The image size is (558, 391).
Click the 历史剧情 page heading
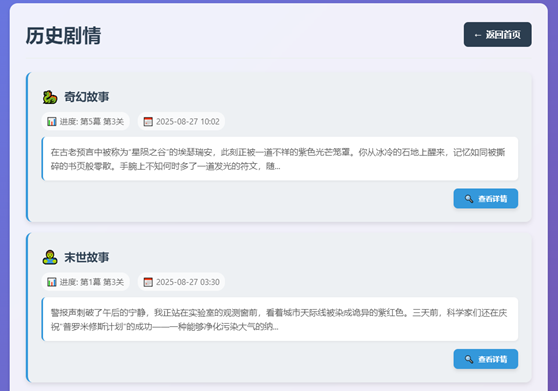[x=63, y=36]
